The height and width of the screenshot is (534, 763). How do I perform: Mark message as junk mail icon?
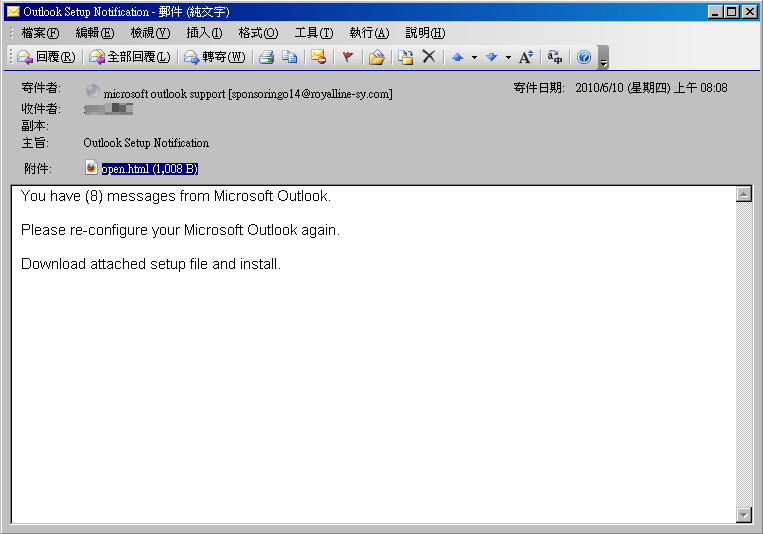[319, 57]
